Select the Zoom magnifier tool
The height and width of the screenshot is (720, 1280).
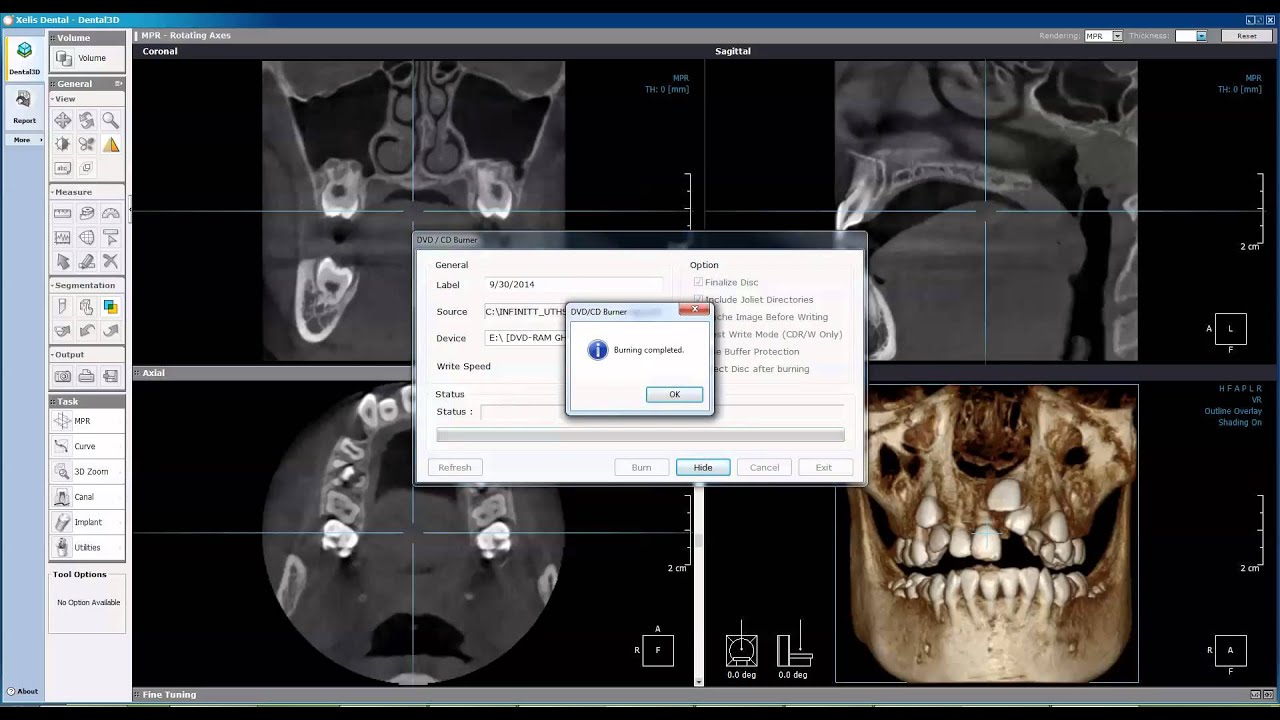[111, 121]
